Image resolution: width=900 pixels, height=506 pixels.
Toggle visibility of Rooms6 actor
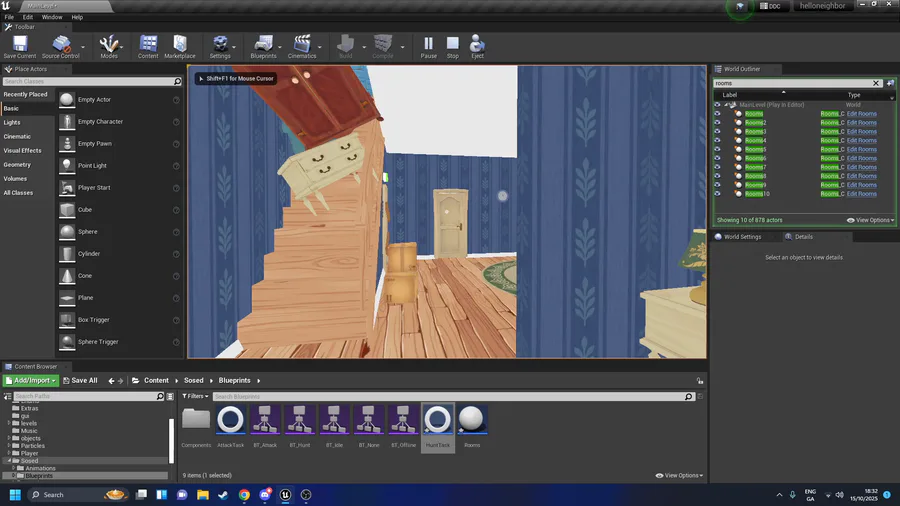717,158
